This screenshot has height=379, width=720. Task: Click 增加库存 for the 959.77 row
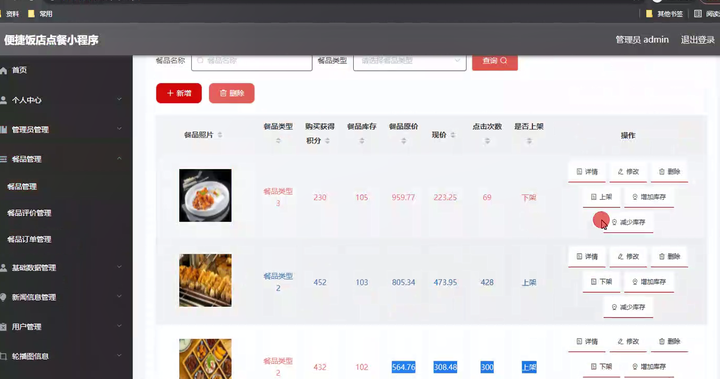[x=649, y=197]
